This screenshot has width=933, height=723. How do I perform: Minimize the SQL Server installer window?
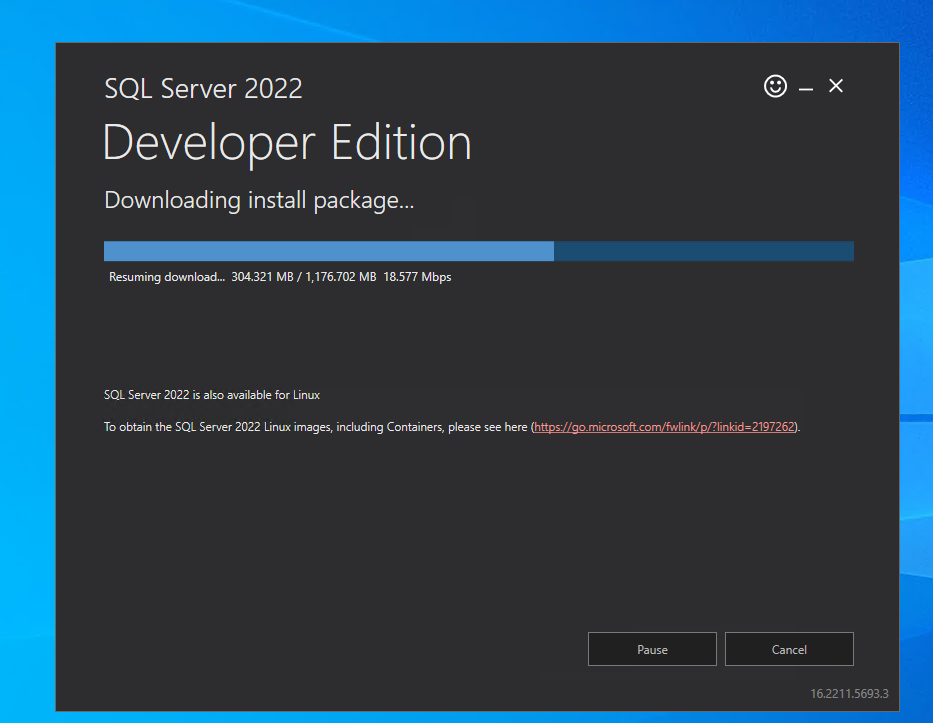(x=806, y=86)
